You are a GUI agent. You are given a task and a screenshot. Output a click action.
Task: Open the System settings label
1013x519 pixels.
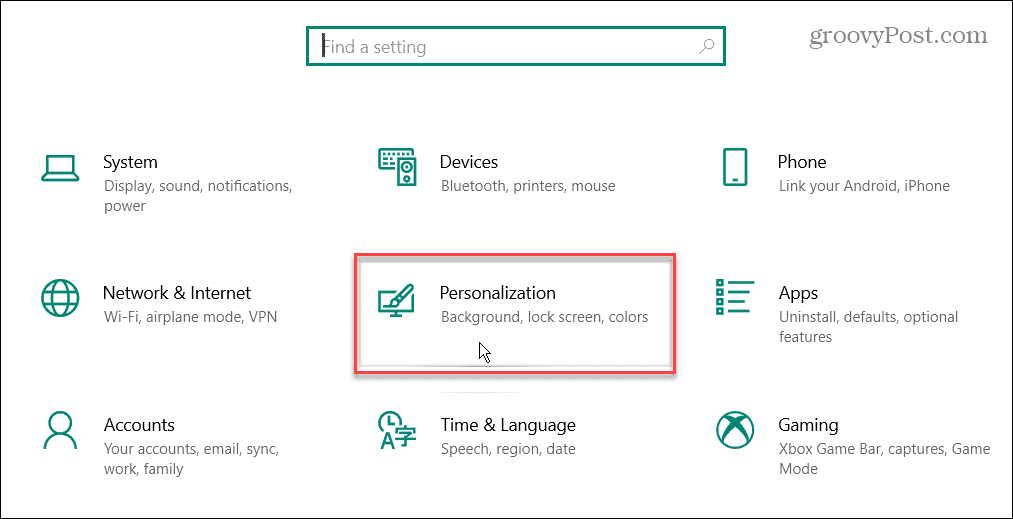tap(130, 162)
